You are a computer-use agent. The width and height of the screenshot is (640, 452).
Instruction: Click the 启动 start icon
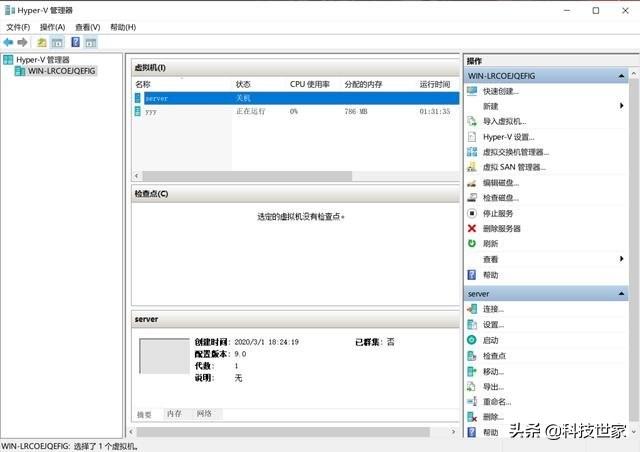(472, 340)
